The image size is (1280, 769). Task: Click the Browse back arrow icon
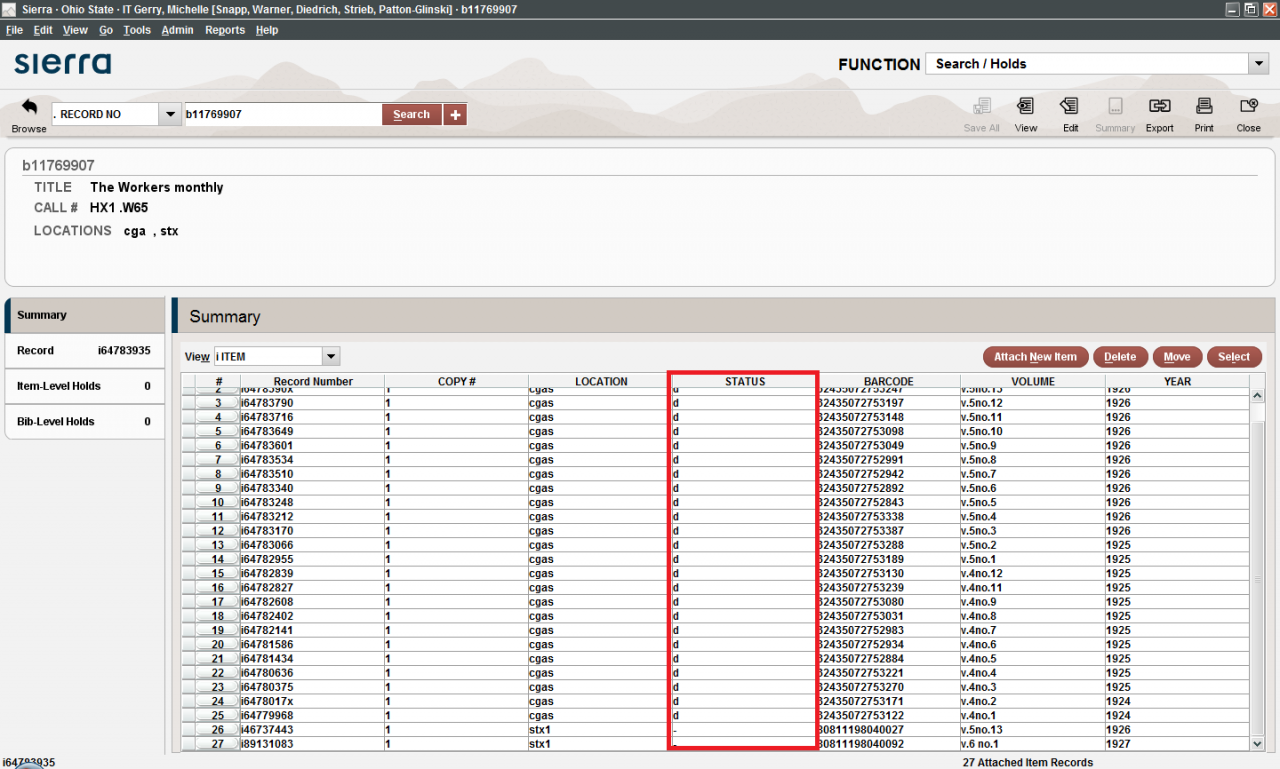click(x=29, y=107)
